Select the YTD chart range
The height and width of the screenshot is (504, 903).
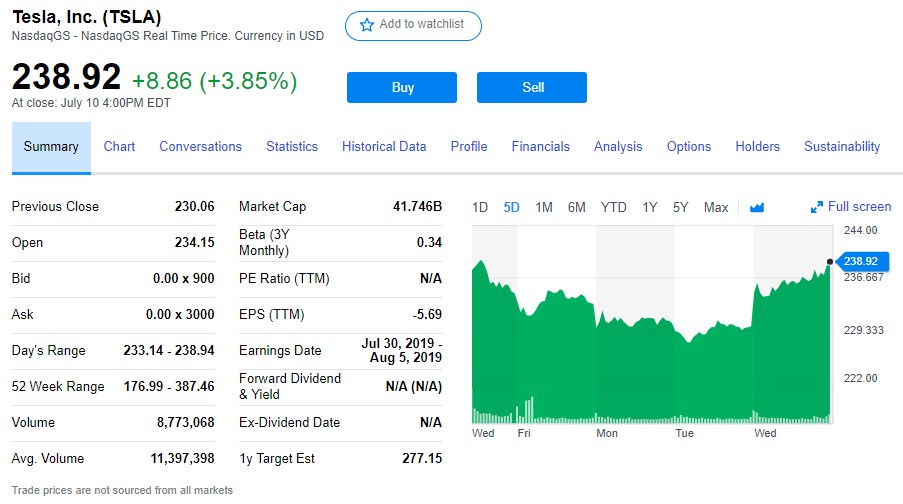(x=613, y=207)
